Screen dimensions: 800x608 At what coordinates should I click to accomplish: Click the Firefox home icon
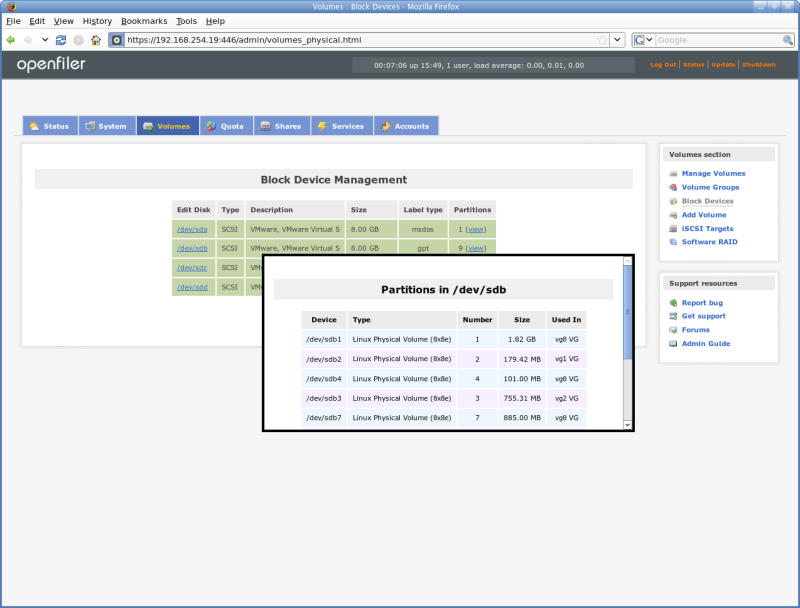click(x=95, y=40)
